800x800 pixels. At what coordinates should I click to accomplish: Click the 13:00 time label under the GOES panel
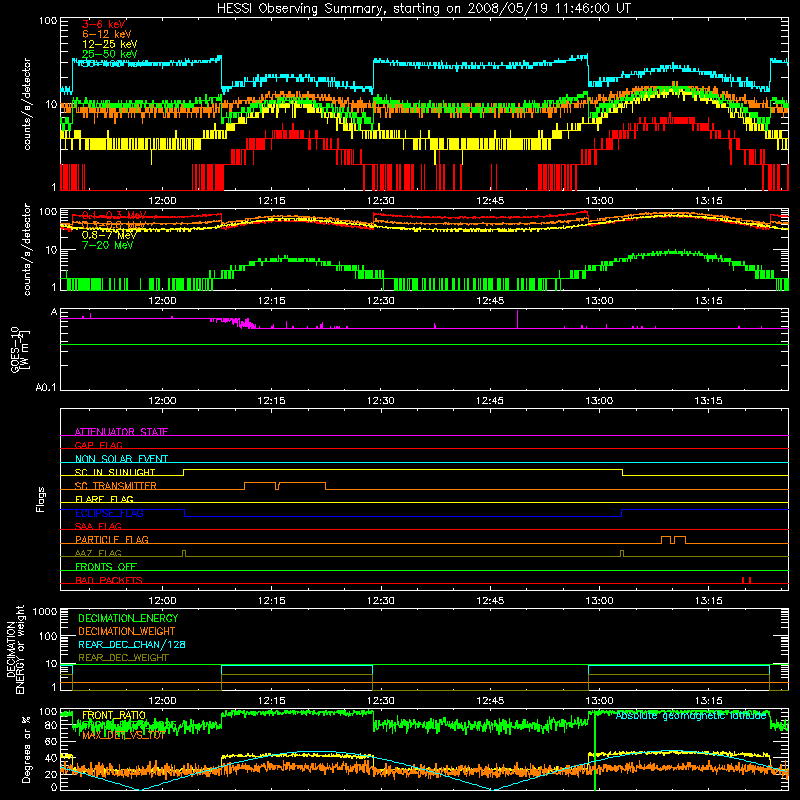(x=599, y=401)
